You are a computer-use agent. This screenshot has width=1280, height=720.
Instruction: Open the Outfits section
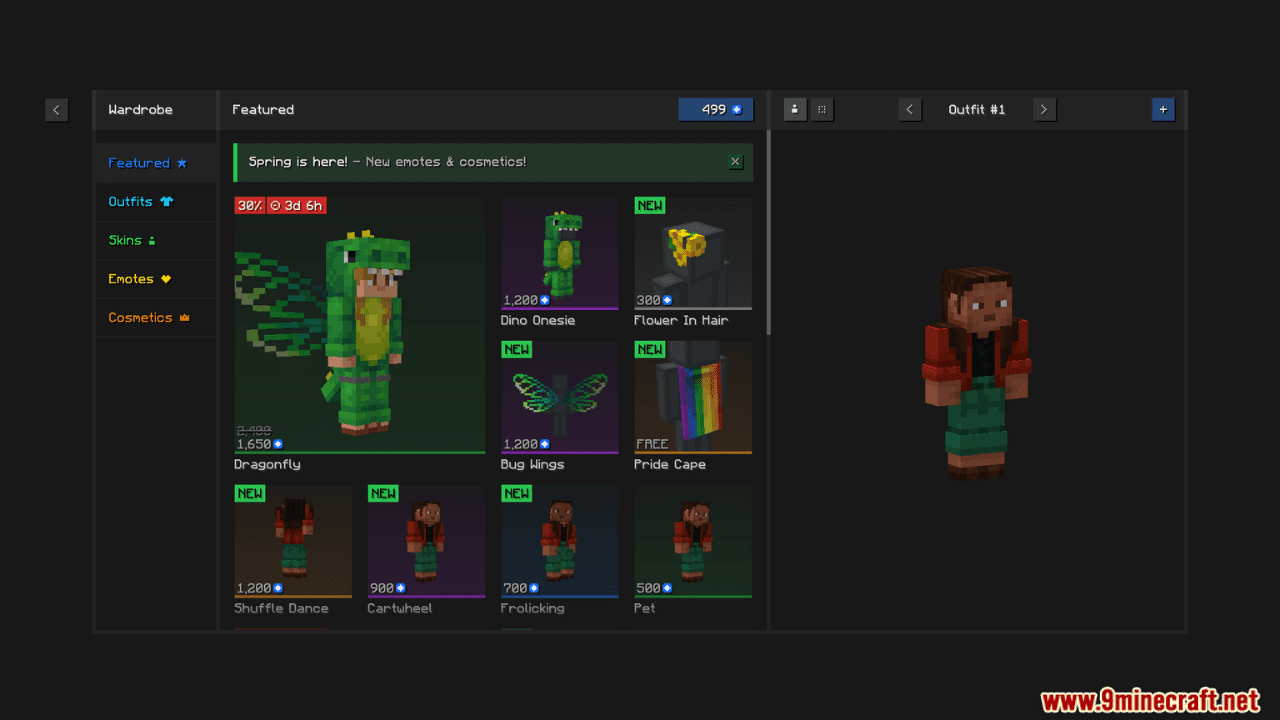tap(140, 202)
